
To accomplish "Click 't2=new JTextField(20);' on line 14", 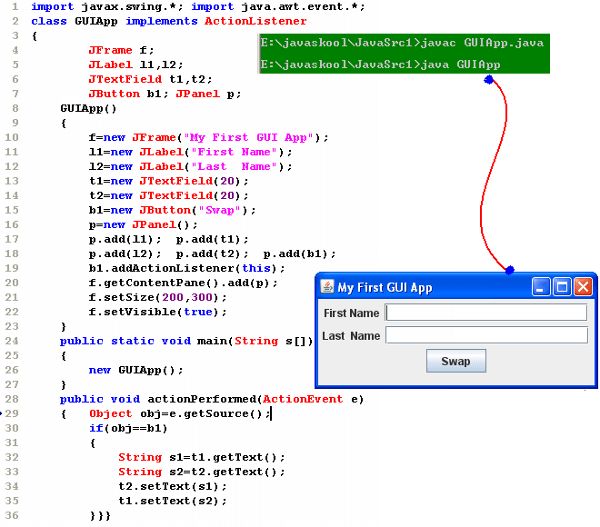I will click(168, 196).
